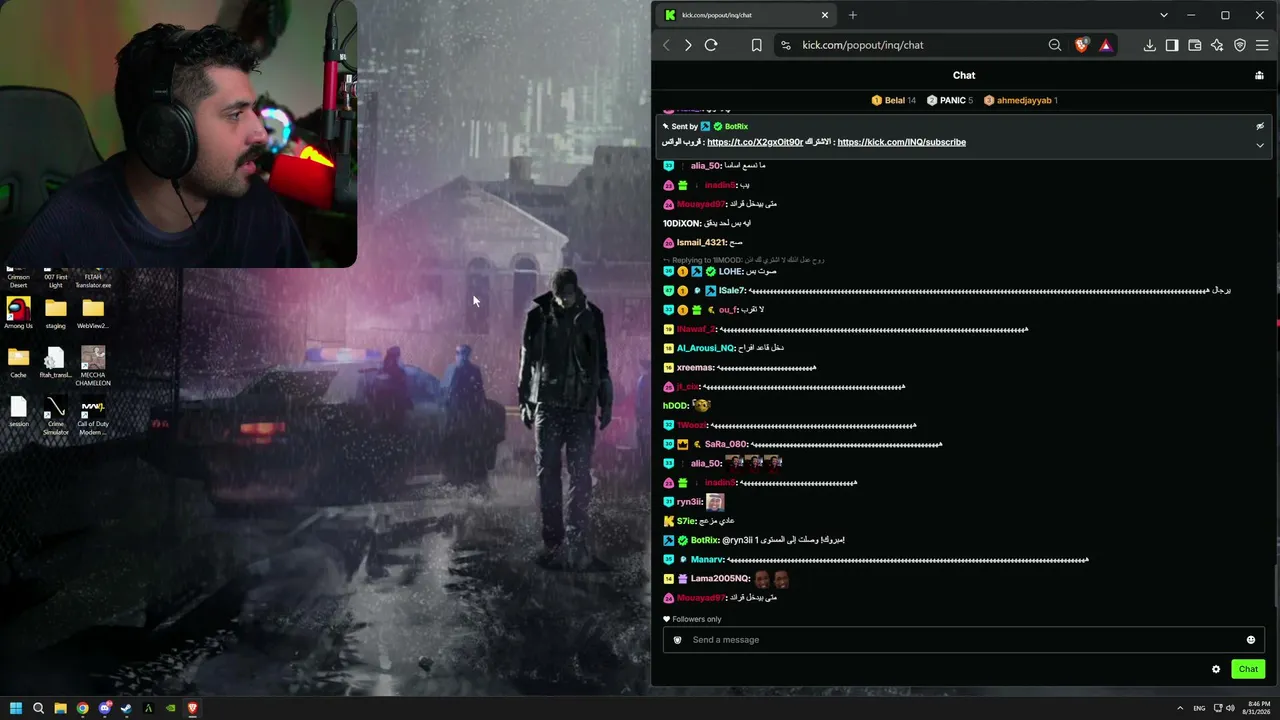Click the ahmedjayyab top gifter entry
The width and height of the screenshot is (1280, 720).
tap(1020, 100)
